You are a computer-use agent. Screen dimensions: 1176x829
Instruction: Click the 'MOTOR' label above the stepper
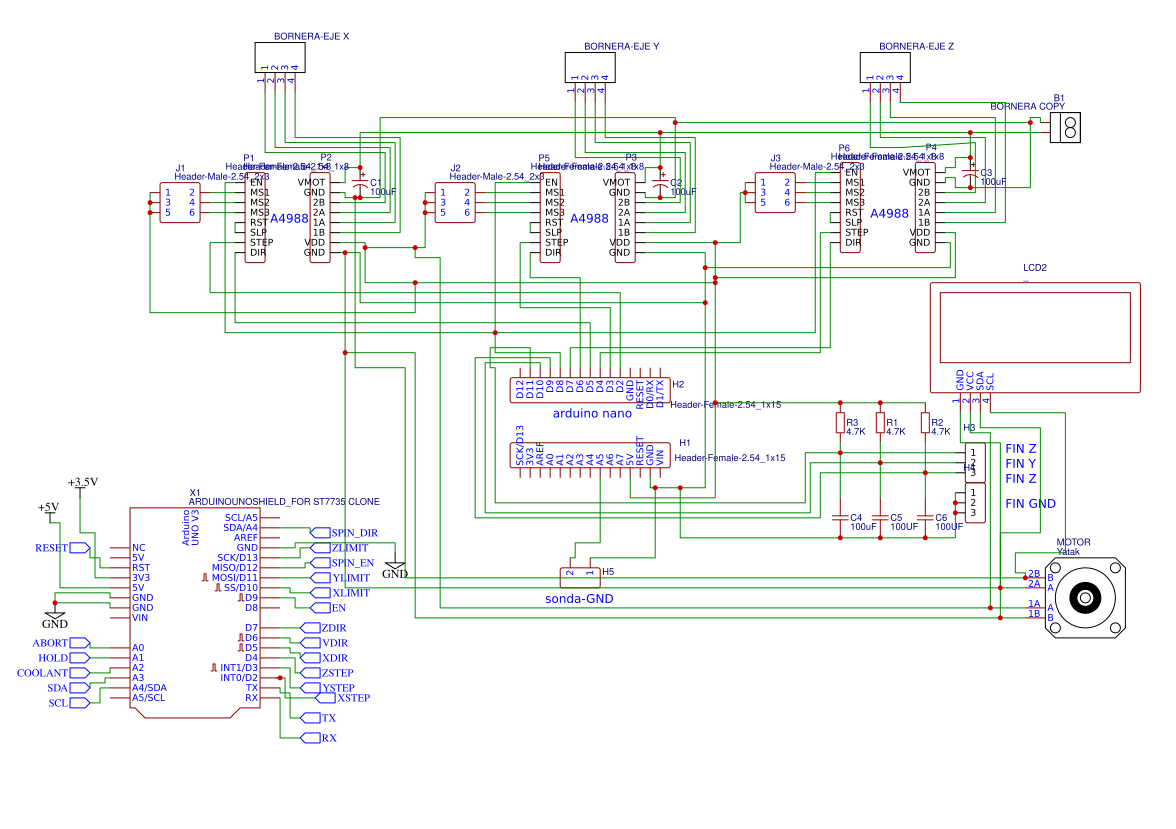pyautogui.click(x=1073, y=542)
